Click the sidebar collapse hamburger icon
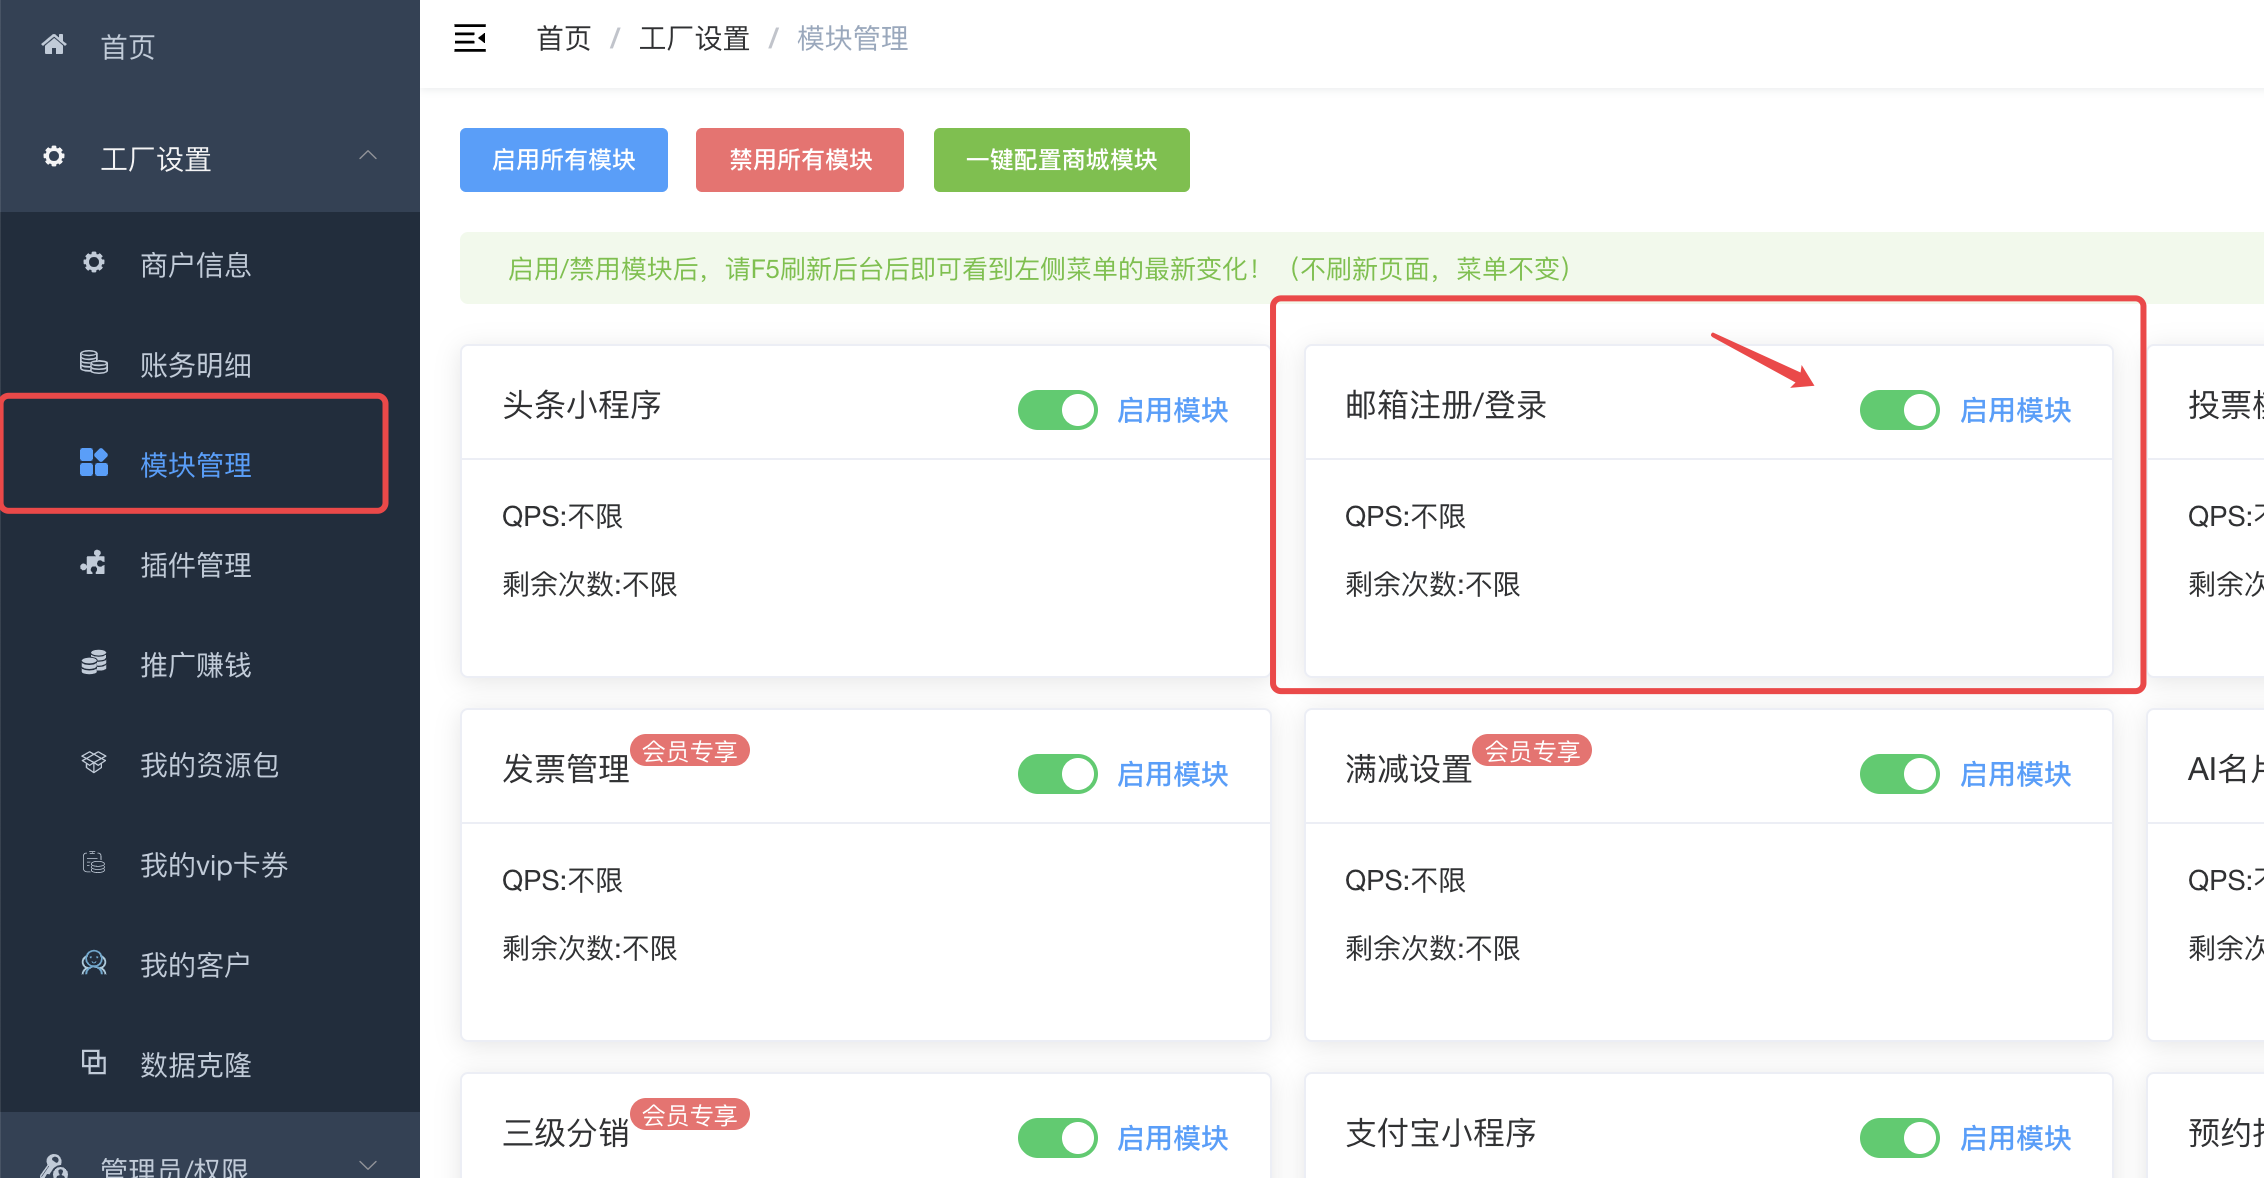The width and height of the screenshot is (2264, 1178). click(x=470, y=38)
